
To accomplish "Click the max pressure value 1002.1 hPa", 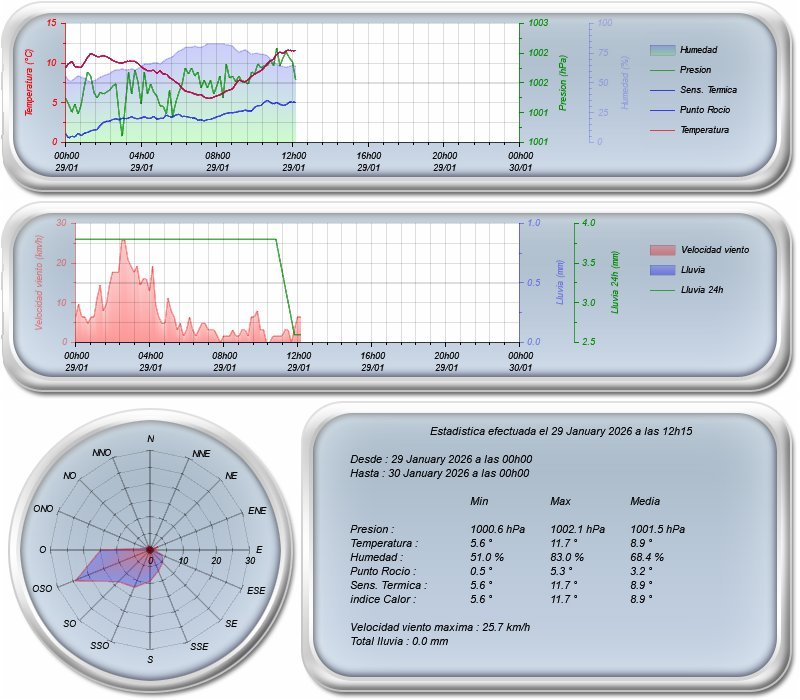I will point(577,529).
